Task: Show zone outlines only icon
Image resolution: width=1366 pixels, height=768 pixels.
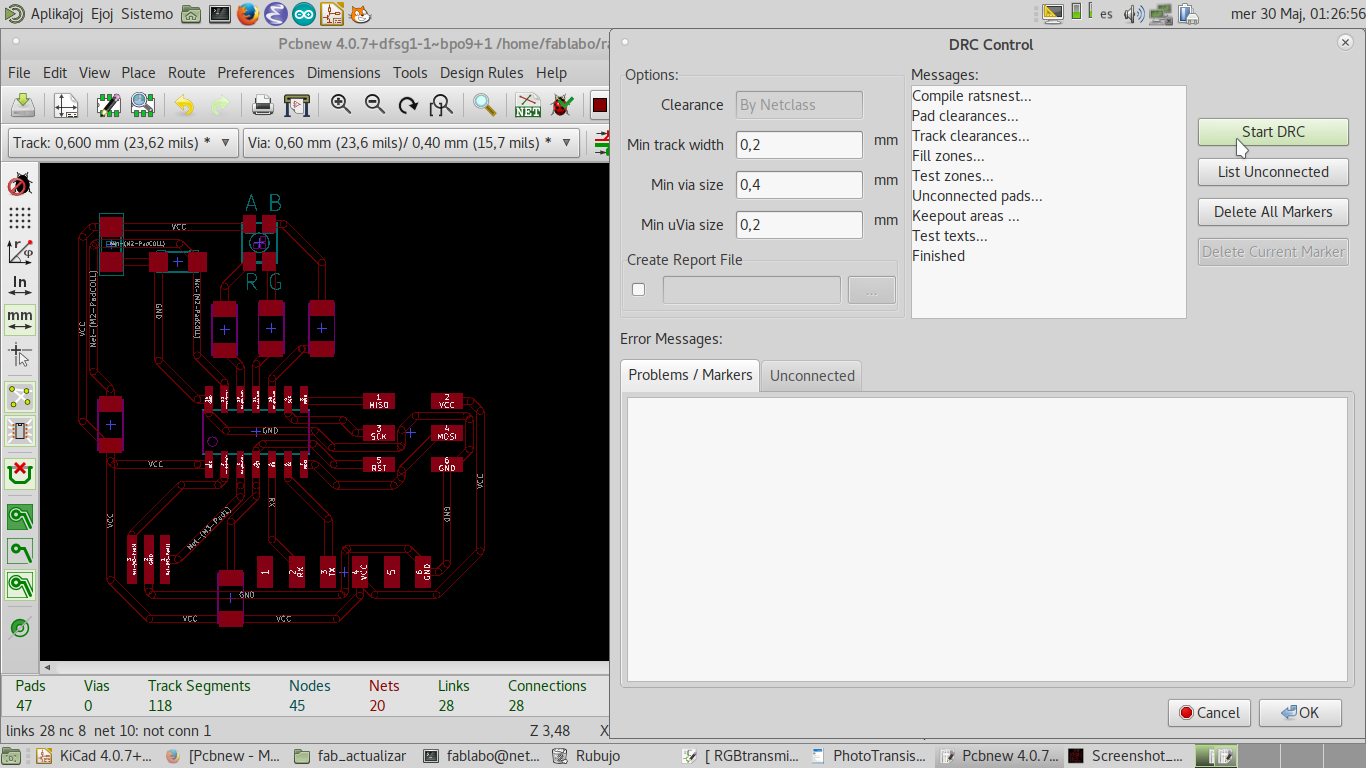Action: (20, 585)
